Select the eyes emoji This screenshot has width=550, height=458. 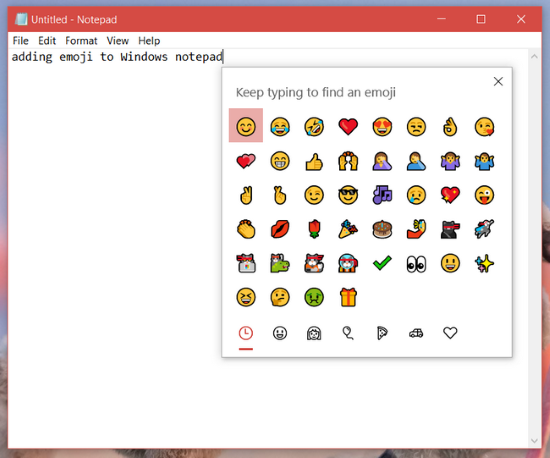(x=416, y=264)
